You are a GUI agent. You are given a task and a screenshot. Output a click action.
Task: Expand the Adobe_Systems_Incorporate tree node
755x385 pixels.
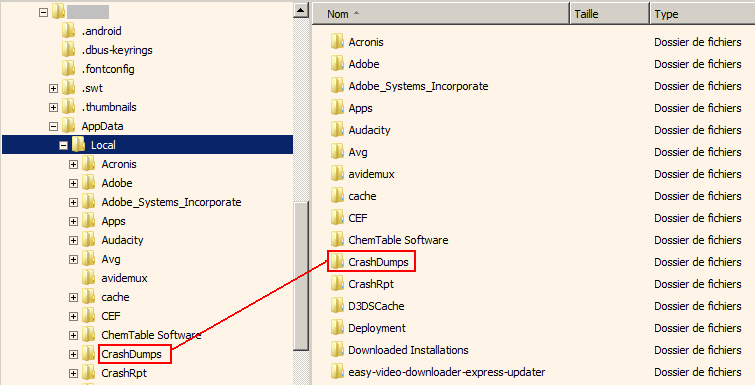click(x=73, y=203)
